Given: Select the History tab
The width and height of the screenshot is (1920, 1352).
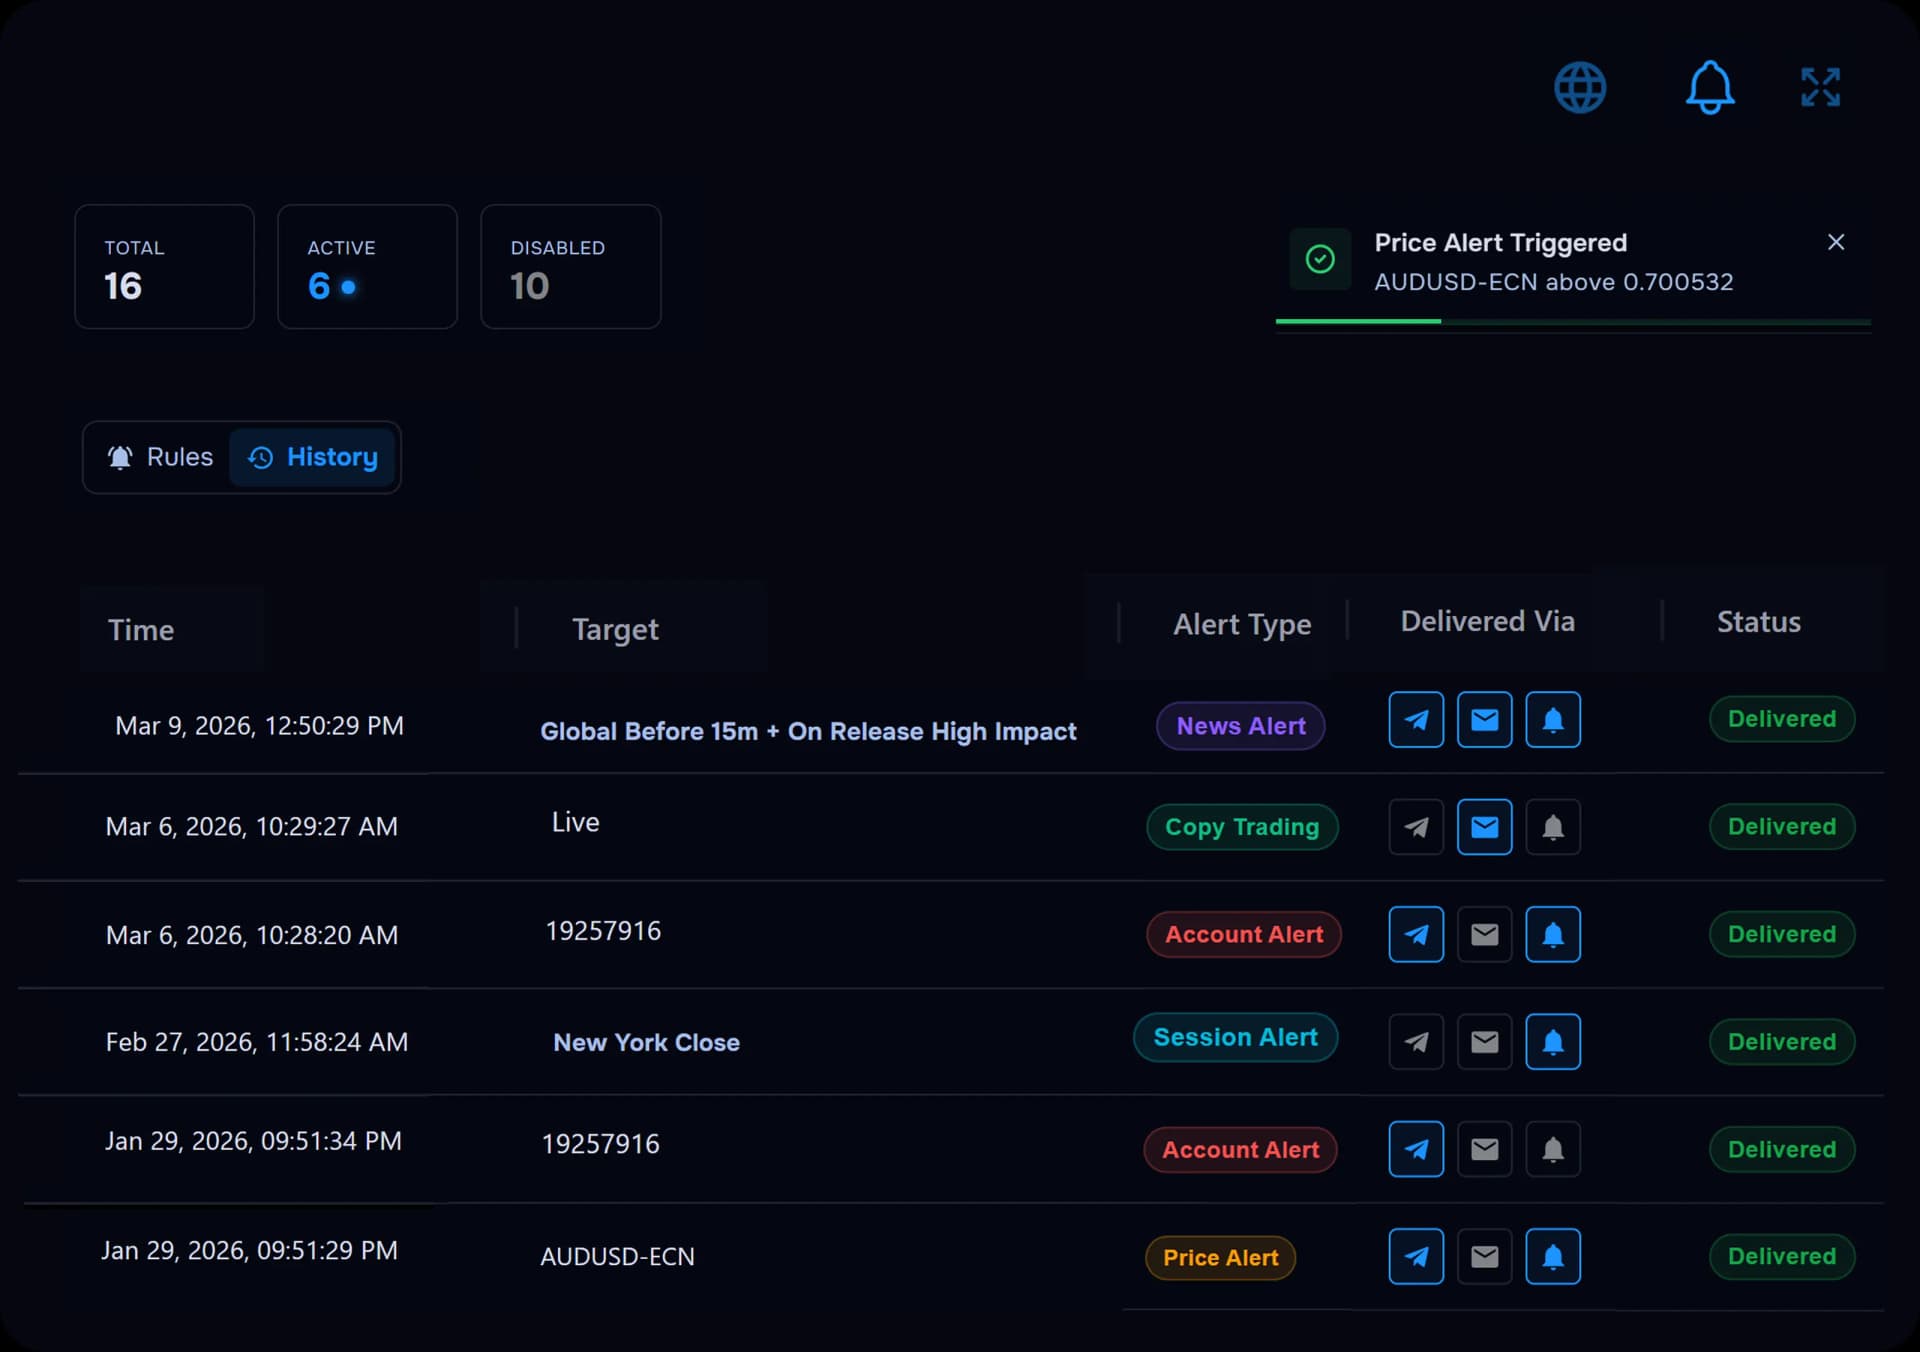Looking at the screenshot, I should coord(313,457).
